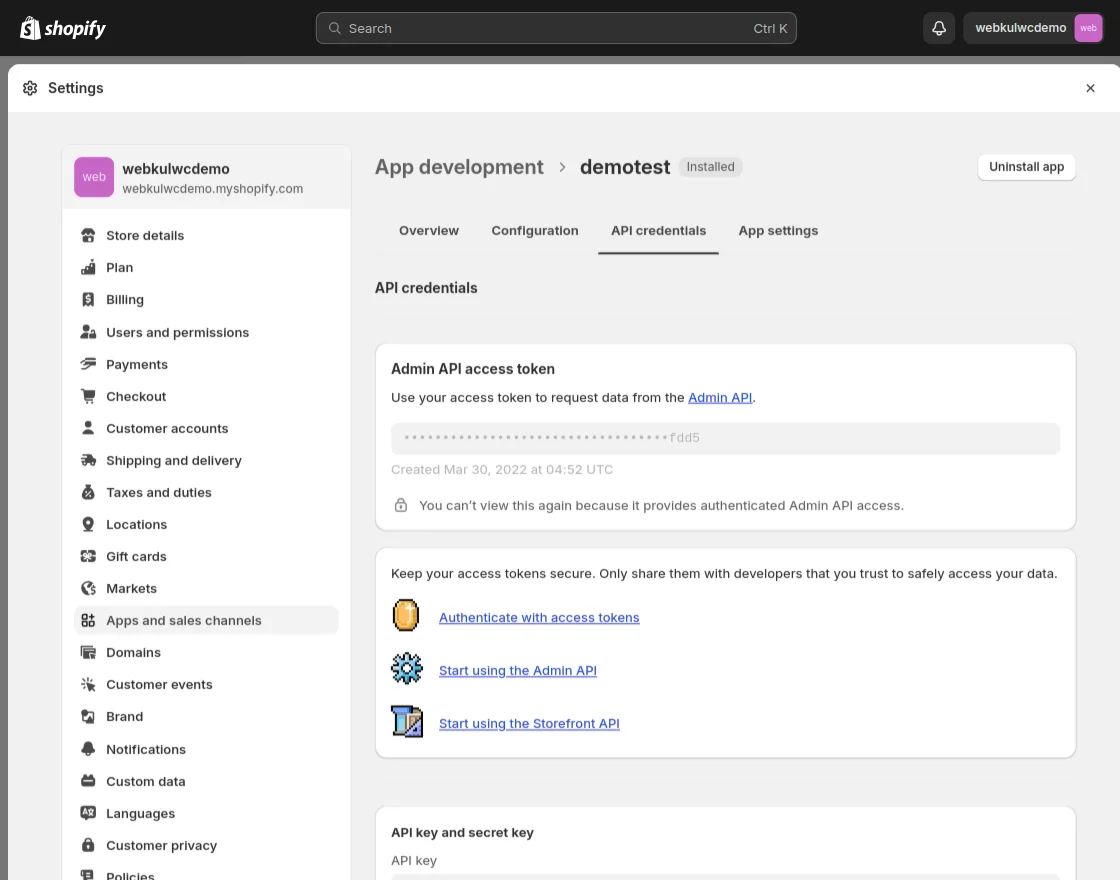Click the Settings gear icon
This screenshot has height=880, width=1120.
(30, 88)
